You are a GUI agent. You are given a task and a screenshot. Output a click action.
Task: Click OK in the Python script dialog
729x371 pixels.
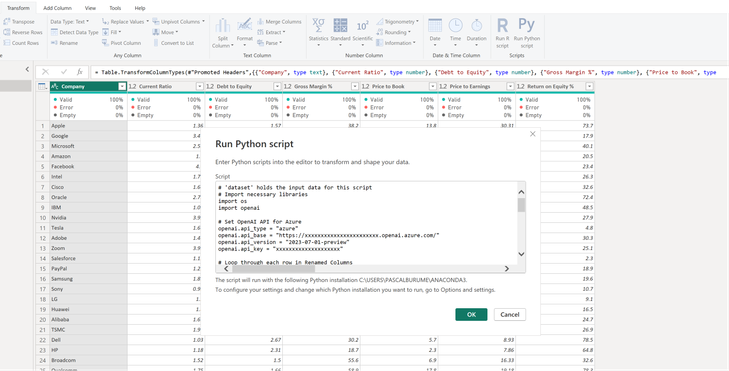click(x=471, y=314)
